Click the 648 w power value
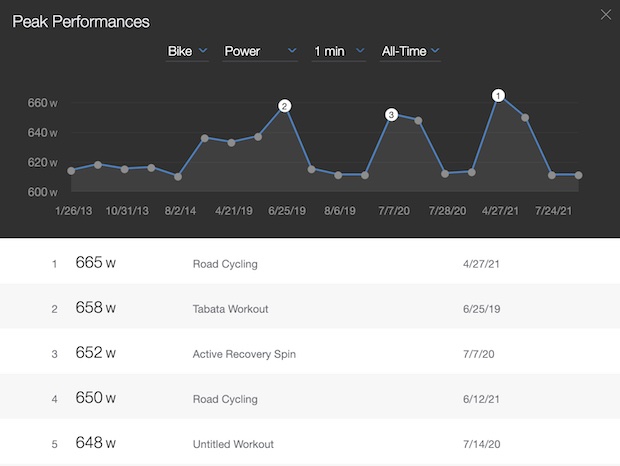The width and height of the screenshot is (620, 466). click(96, 444)
